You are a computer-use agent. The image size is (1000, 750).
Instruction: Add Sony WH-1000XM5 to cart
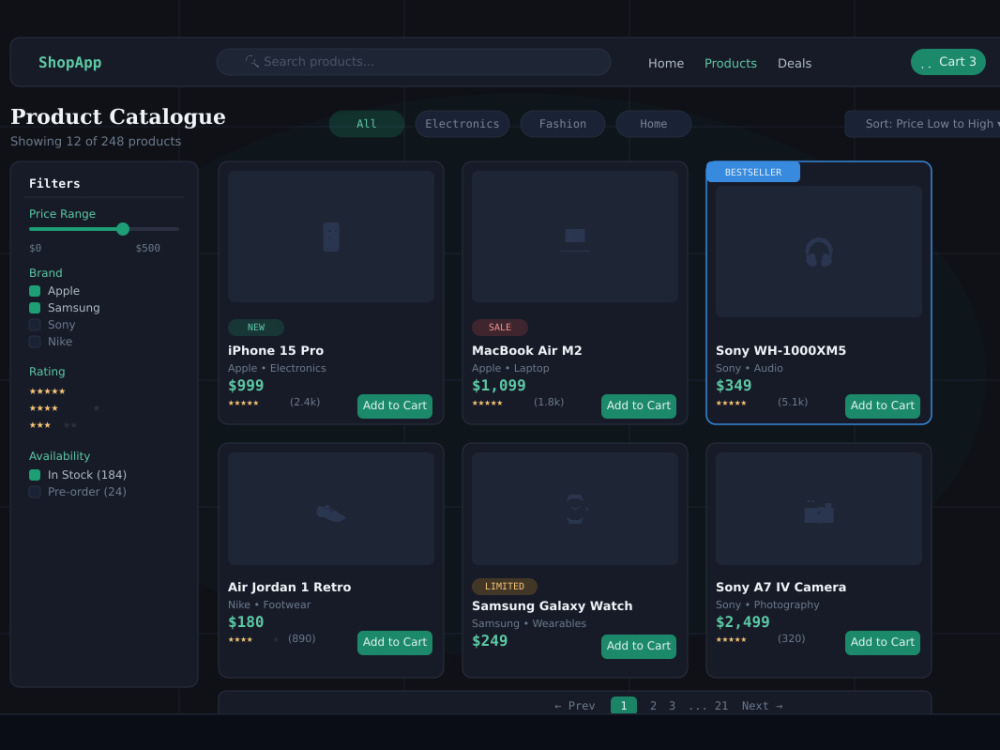(882, 406)
